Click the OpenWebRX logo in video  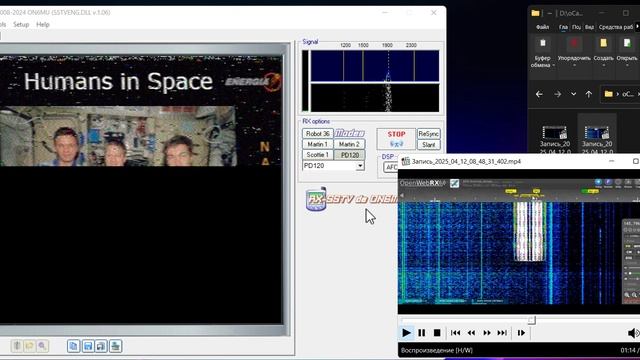pos(422,183)
